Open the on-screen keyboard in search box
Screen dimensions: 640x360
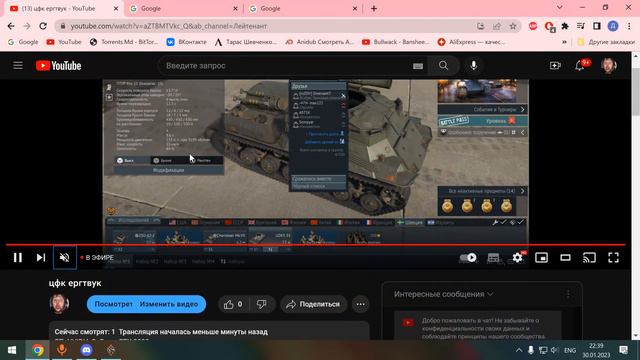click(x=418, y=66)
